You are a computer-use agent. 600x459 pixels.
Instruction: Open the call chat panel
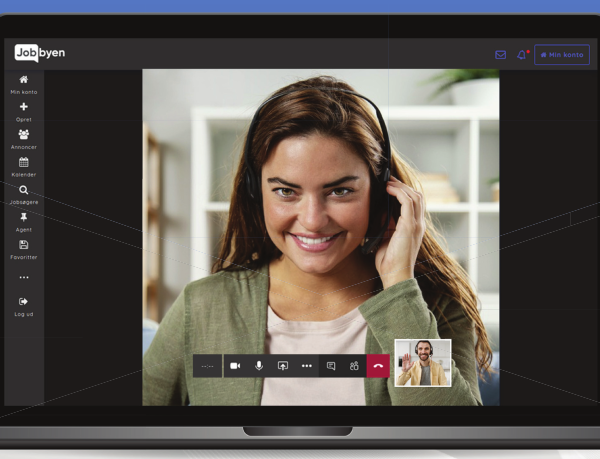[x=331, y=366]
